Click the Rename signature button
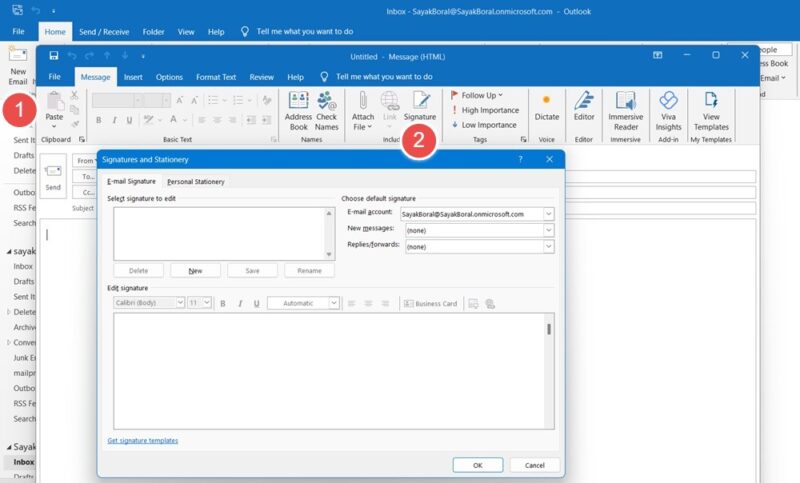 coord(309,270)
